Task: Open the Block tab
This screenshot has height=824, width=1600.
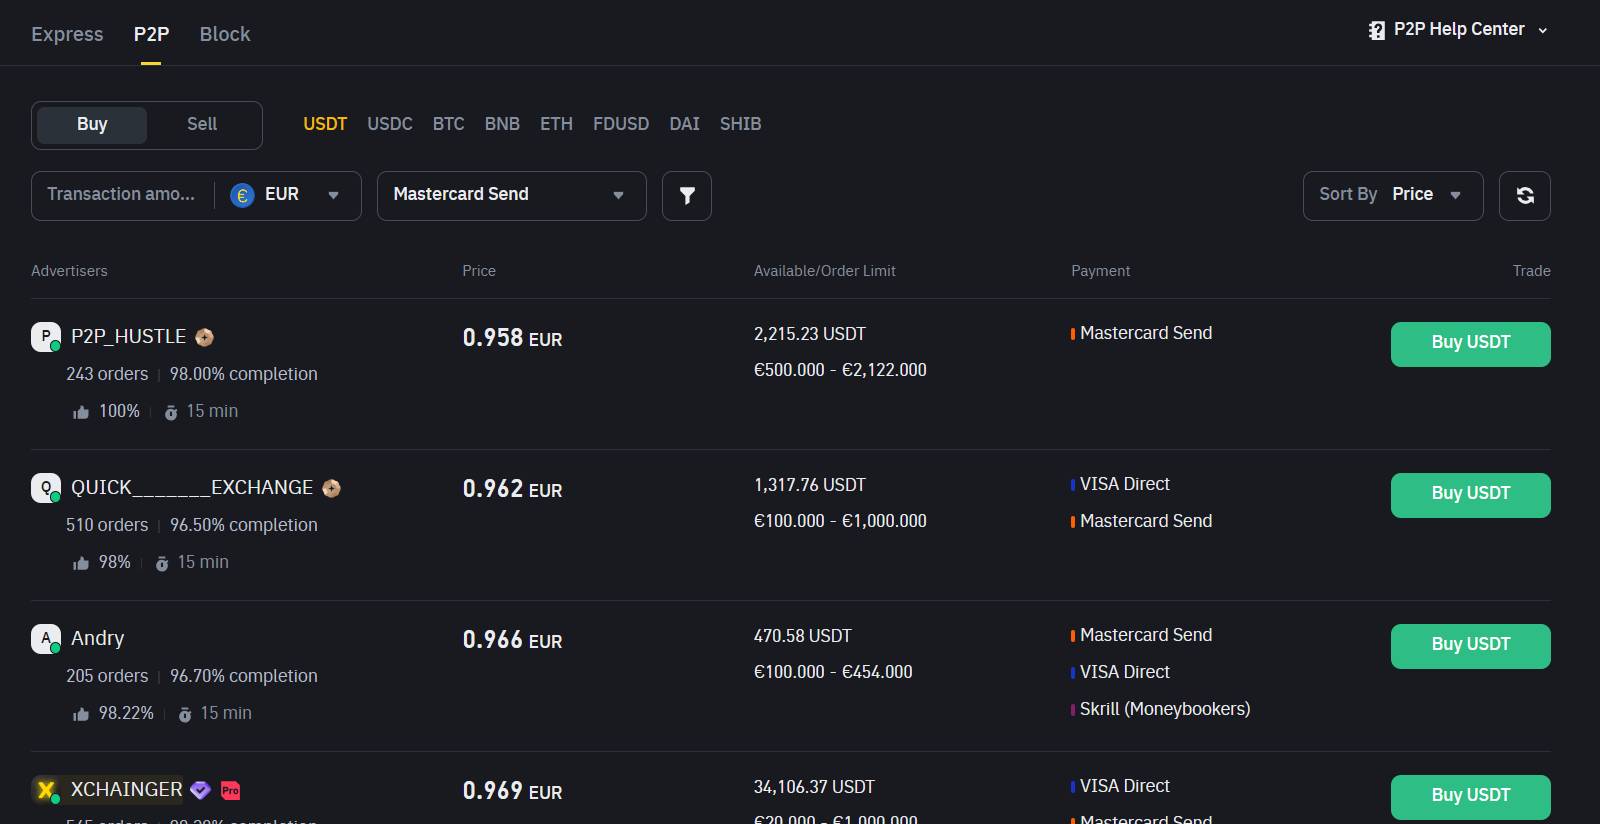Action: (x=225, y=34)
